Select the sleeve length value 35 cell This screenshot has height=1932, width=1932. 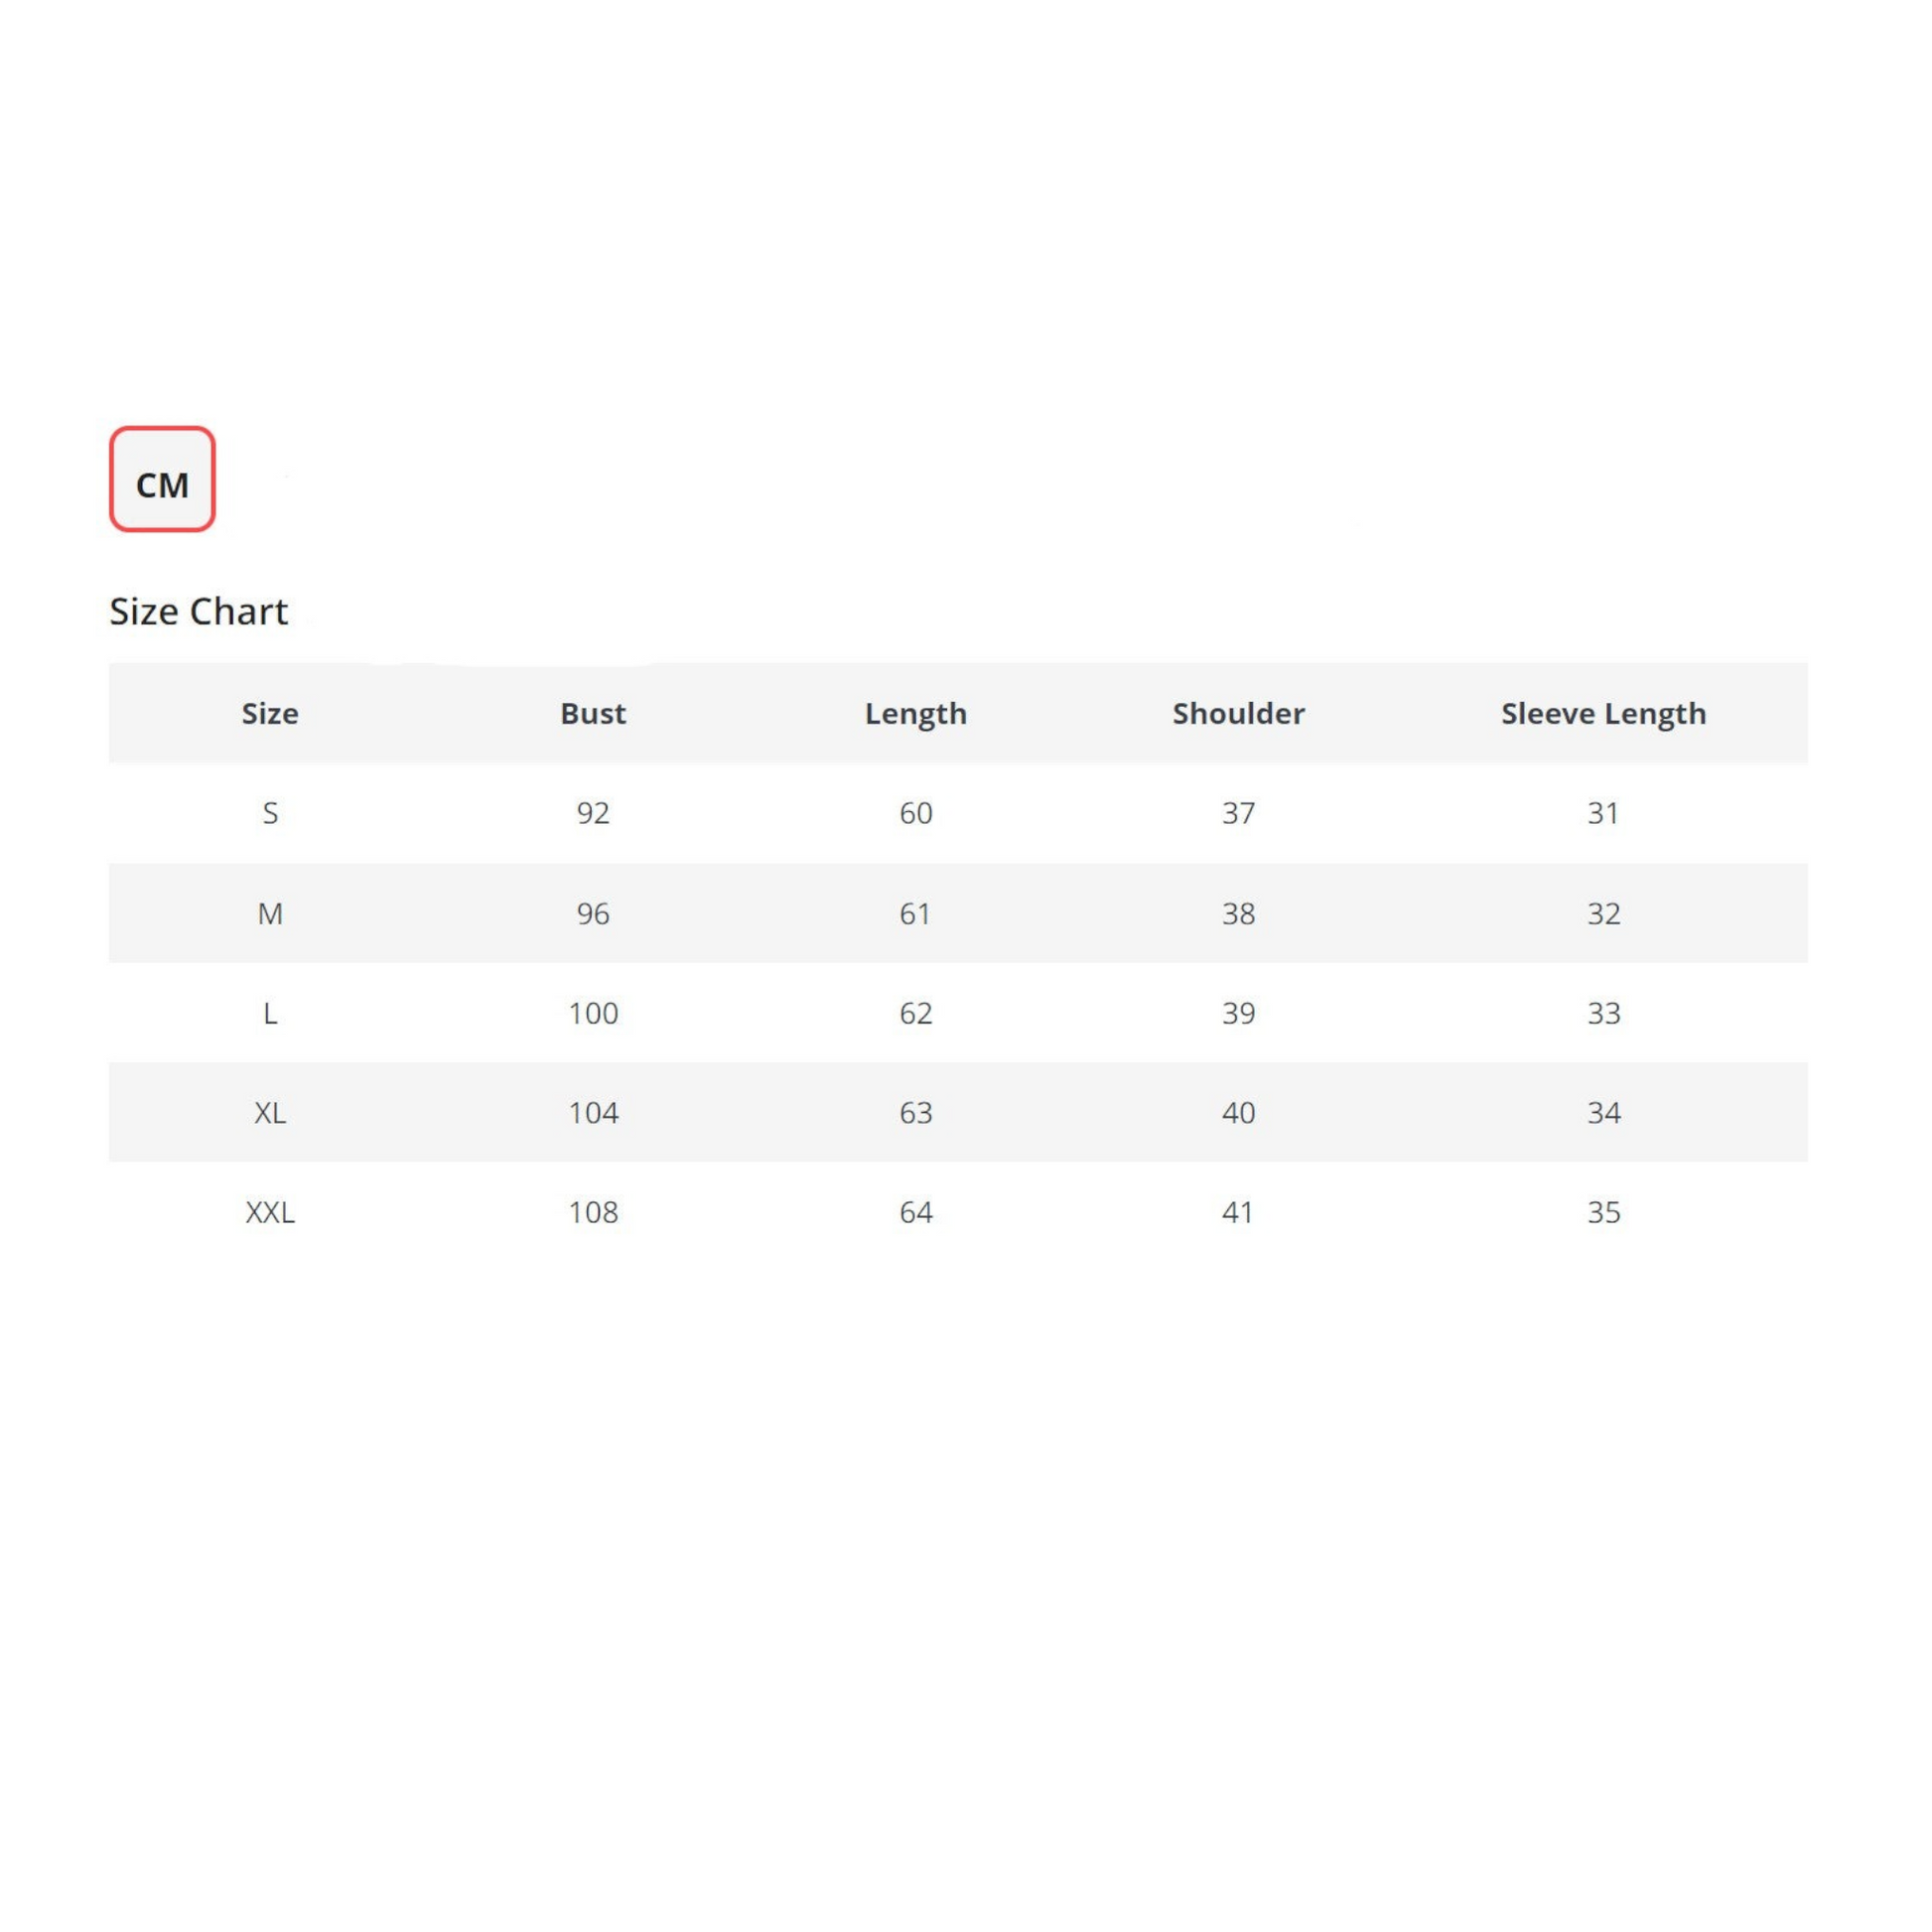click(x=1603, y=1212)
